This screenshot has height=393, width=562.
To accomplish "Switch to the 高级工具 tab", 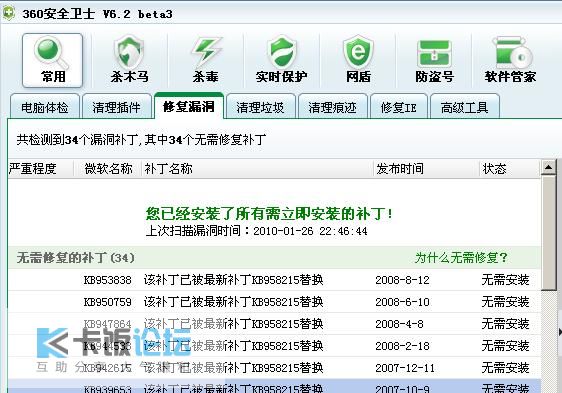I will point(465,106).
